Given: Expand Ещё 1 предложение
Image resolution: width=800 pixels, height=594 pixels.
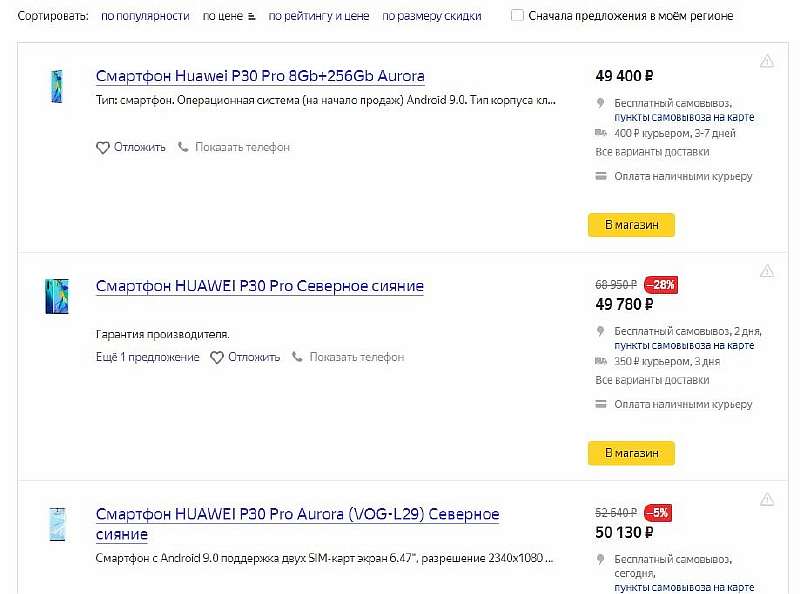Looking at the screenshot, I should click(x=148, y=357).
